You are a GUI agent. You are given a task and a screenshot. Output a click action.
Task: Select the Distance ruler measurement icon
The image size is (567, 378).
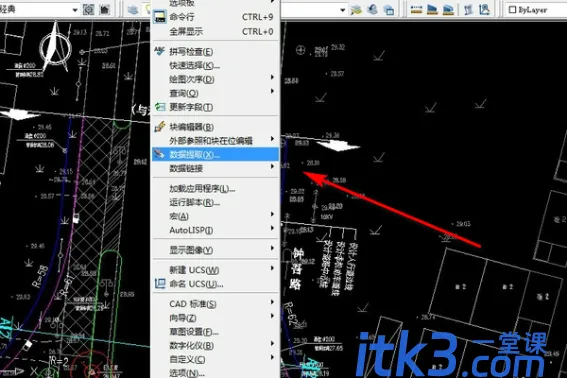point(416,10)
